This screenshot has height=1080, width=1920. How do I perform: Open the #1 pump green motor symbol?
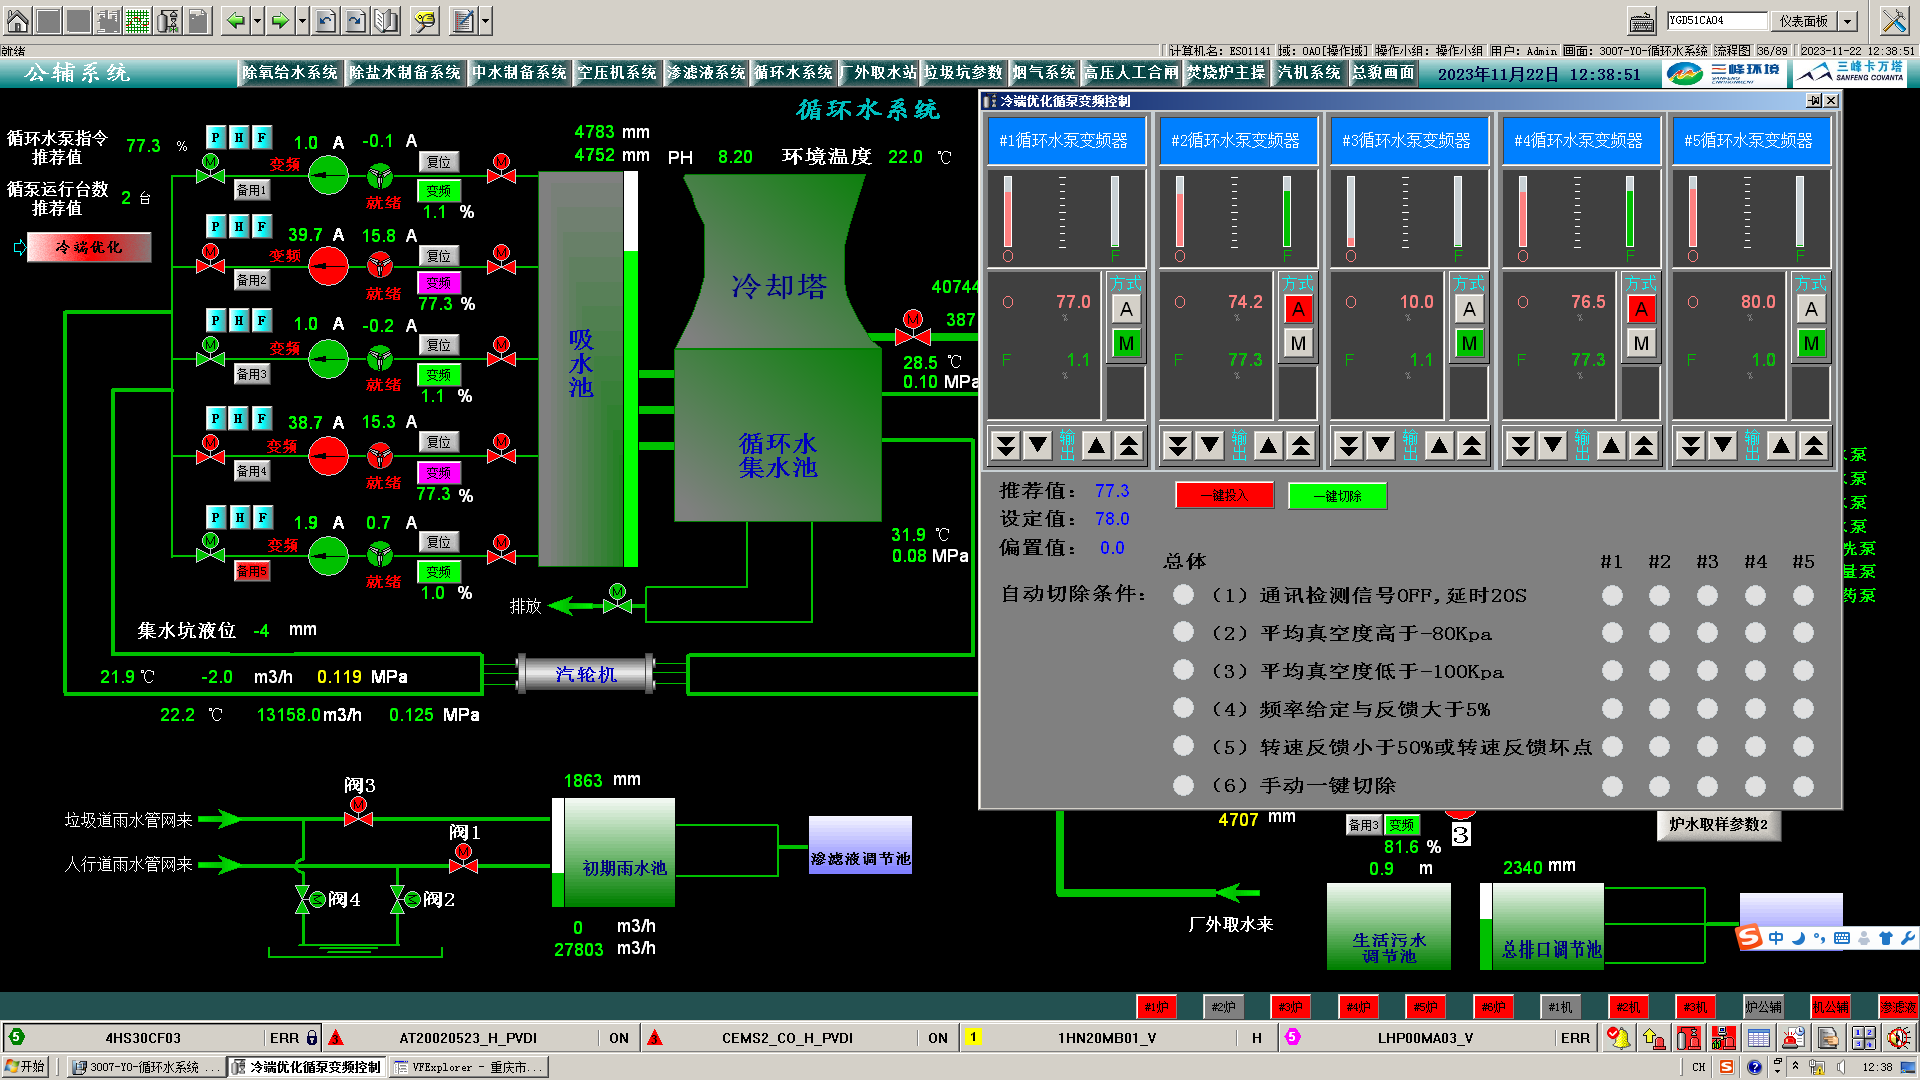(328, 176)
